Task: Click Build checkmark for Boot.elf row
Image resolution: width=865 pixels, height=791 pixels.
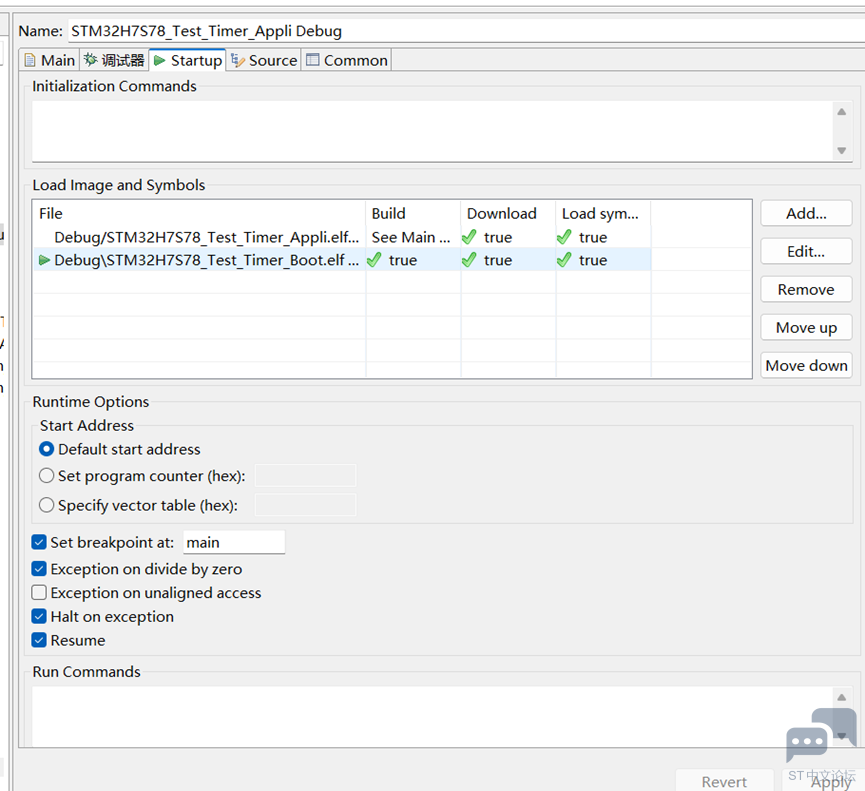Action: 375,260
